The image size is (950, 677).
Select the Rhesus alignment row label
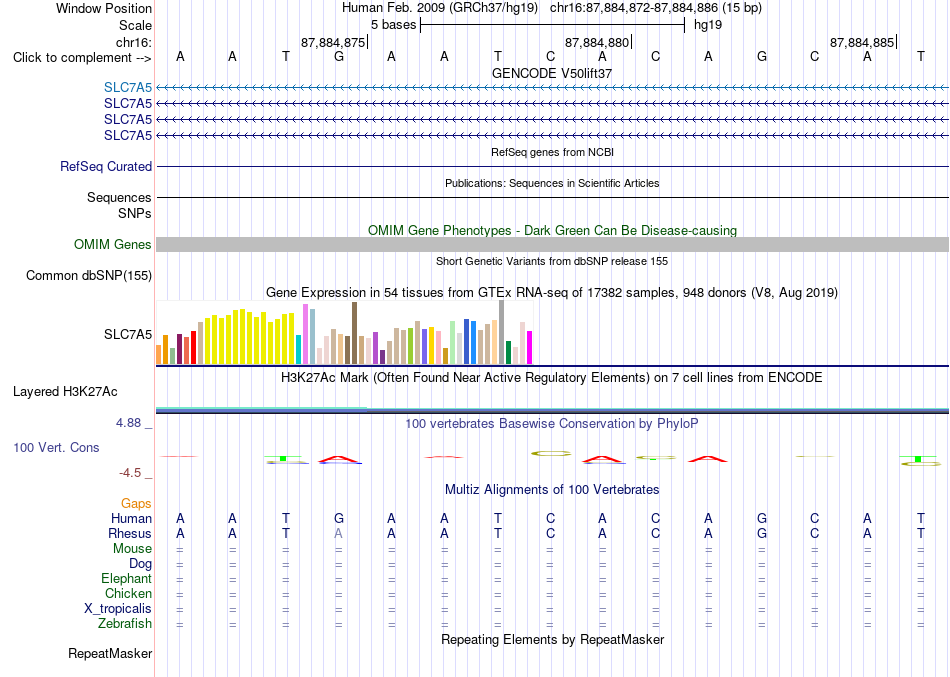[130, 533]
